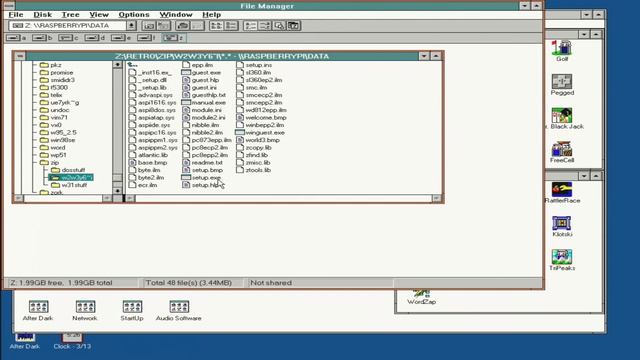Toggle Sort by Date toolbar button
This screenshot has width=640, height=360.
point(294,26)
